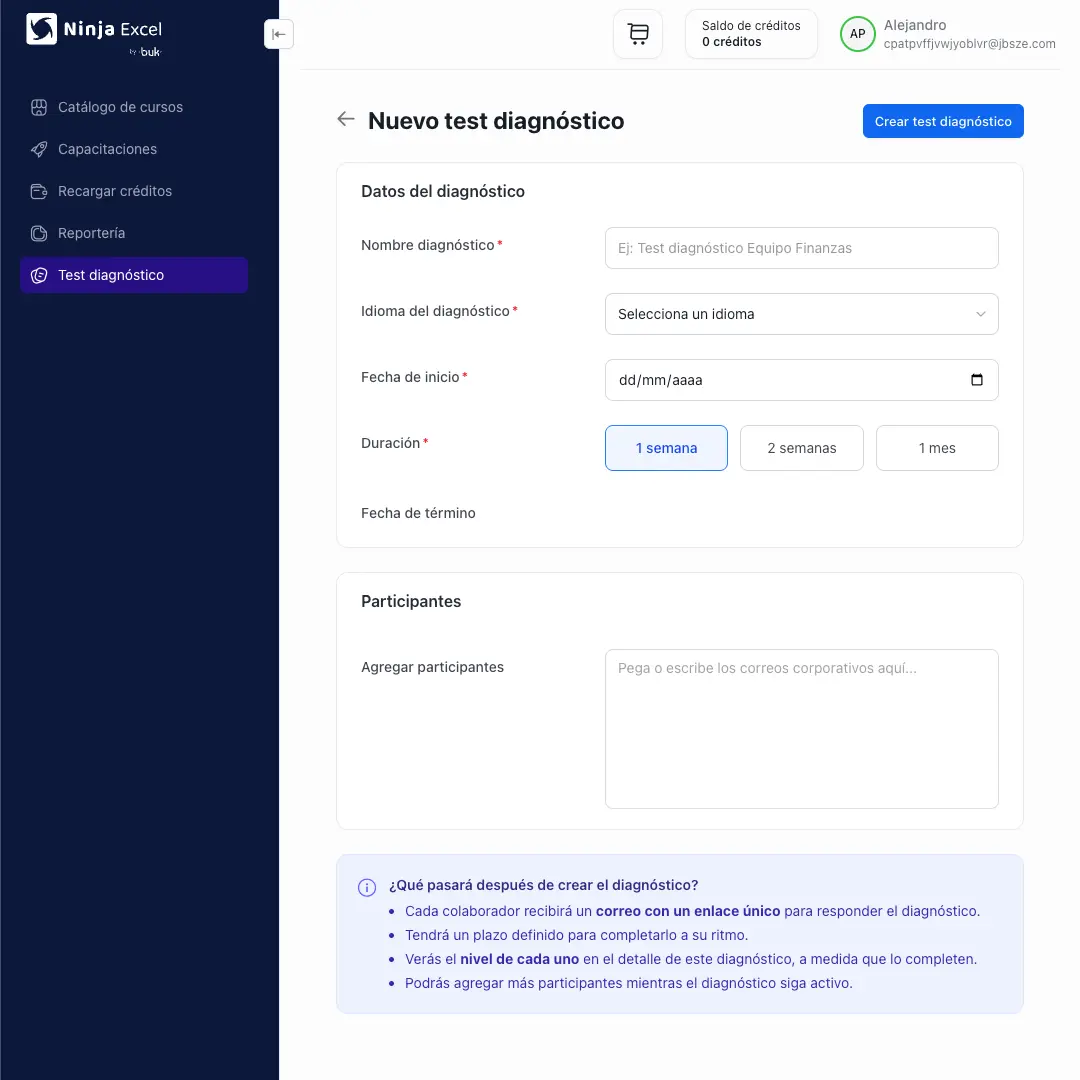This screenshot has width=1080, height=1080.
Task: Click the account email address text
Action: coord(969,43)
